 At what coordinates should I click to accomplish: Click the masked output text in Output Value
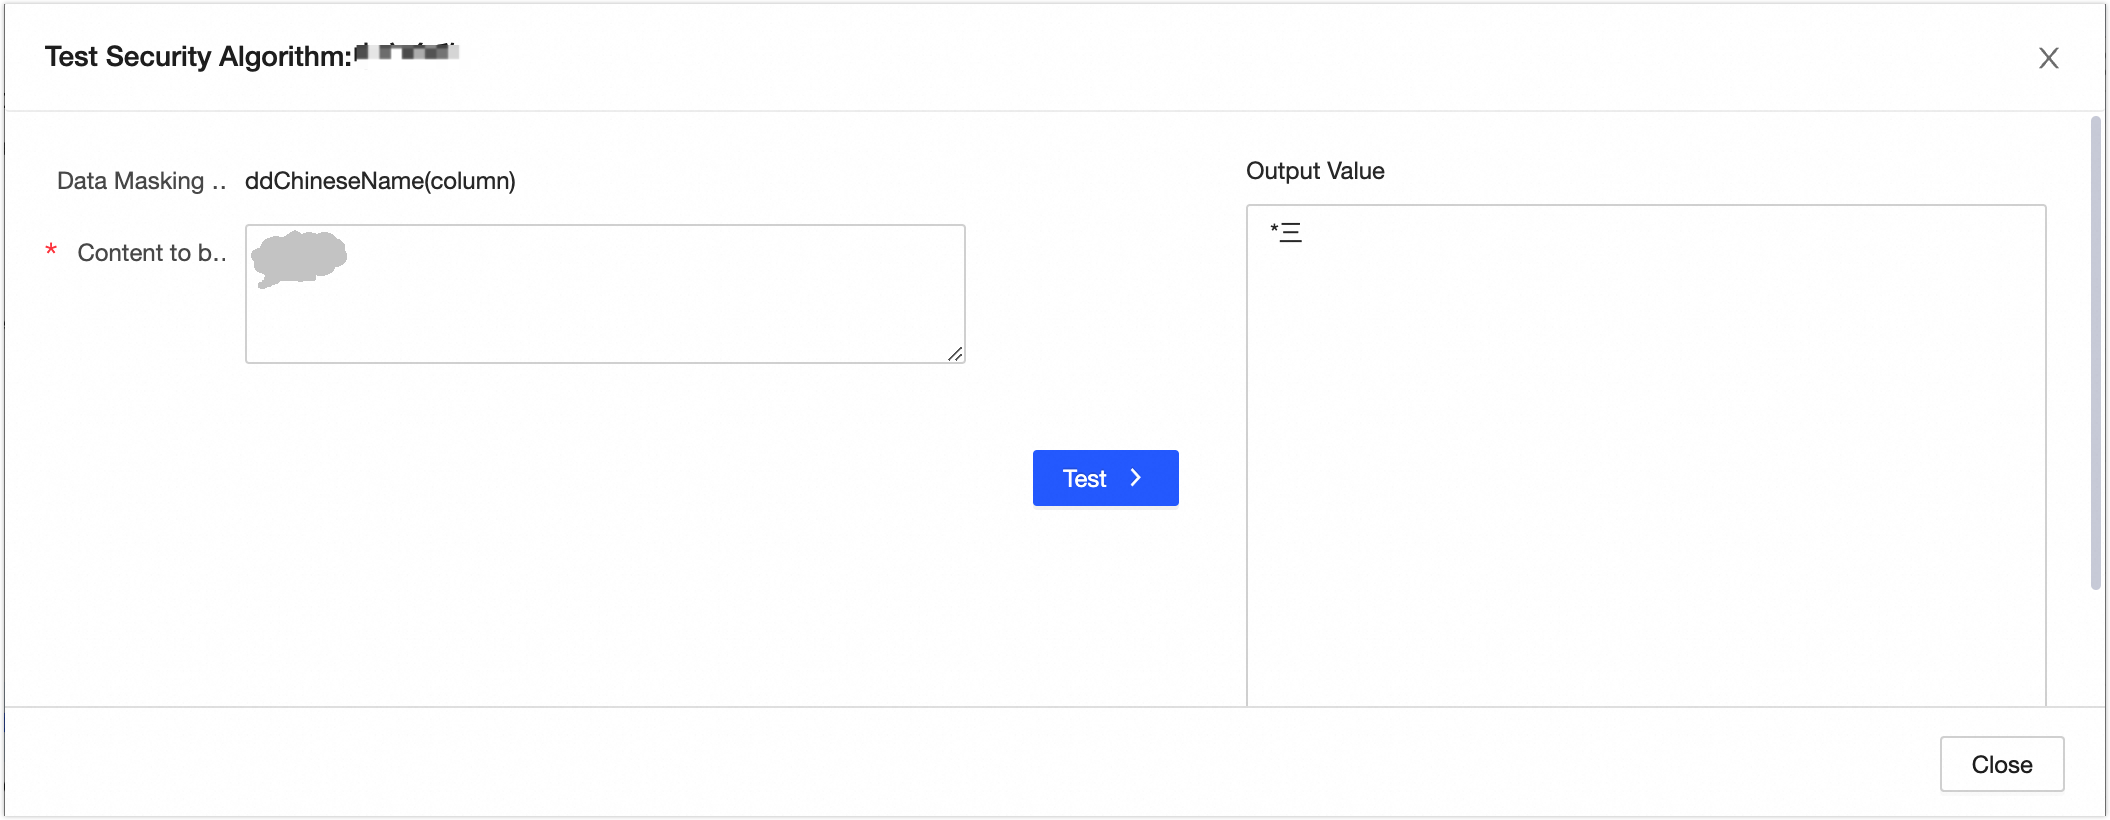(1286, 233)
